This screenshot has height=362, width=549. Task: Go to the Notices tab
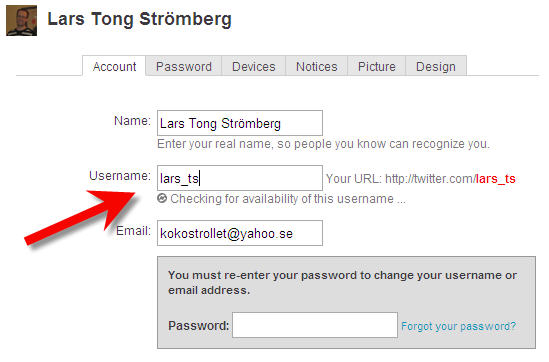(317, 66)
